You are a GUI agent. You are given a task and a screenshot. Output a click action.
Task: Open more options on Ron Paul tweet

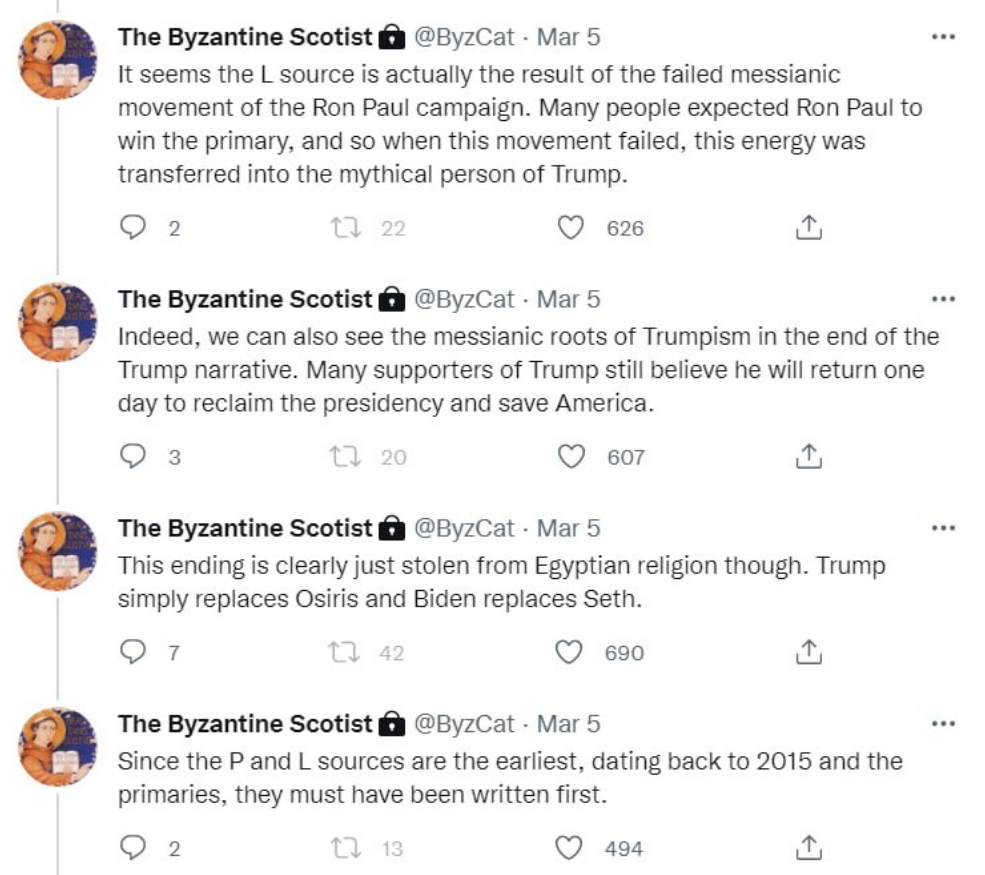942,38
